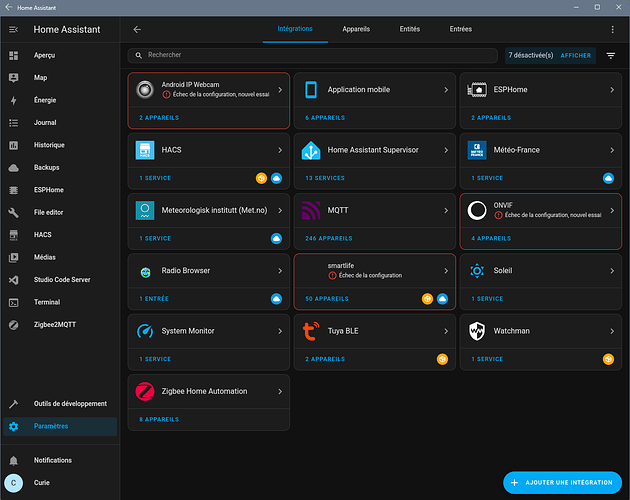Click the Watchman shield logo
630x500 pixels.
click(x=477, y=331)
